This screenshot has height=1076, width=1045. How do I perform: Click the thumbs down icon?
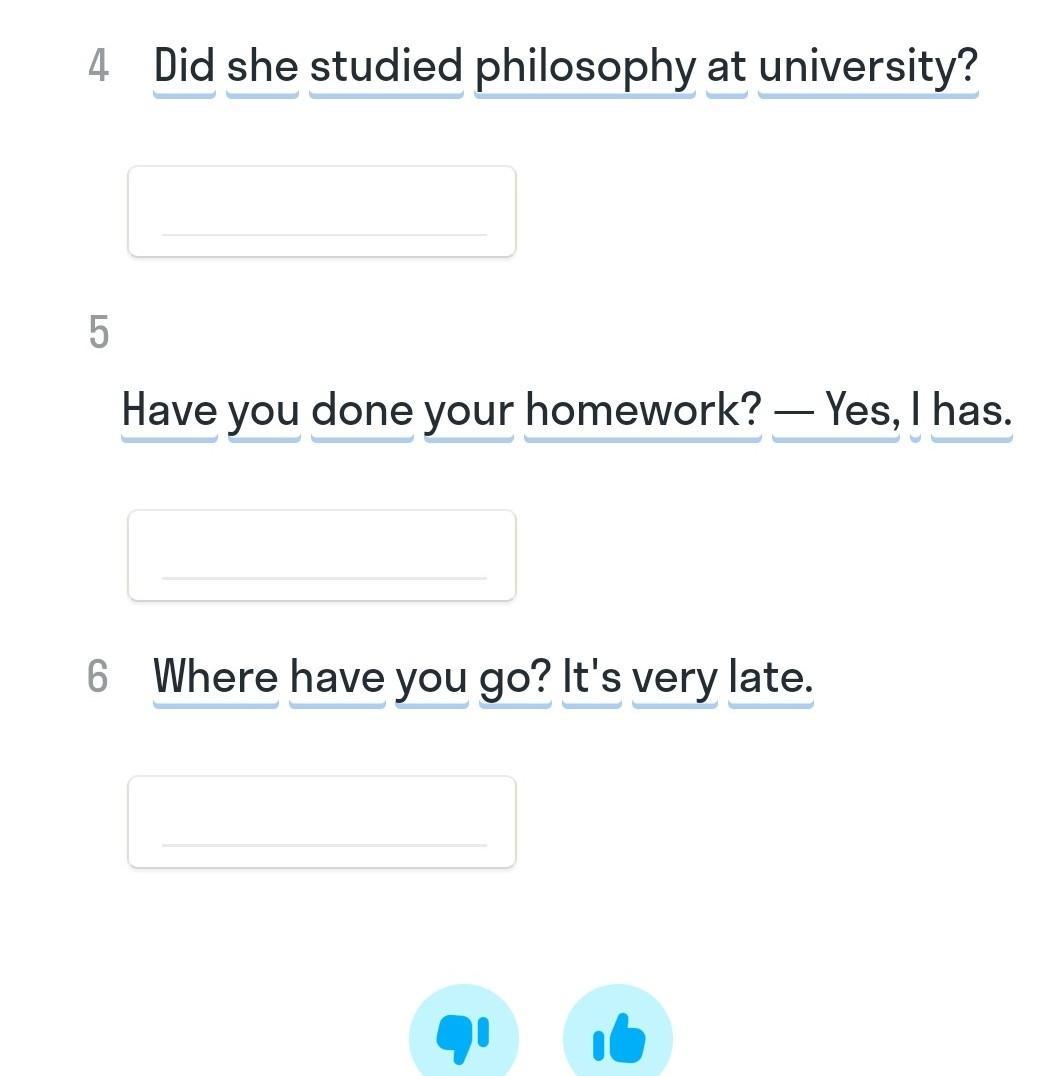[463, 1036]
